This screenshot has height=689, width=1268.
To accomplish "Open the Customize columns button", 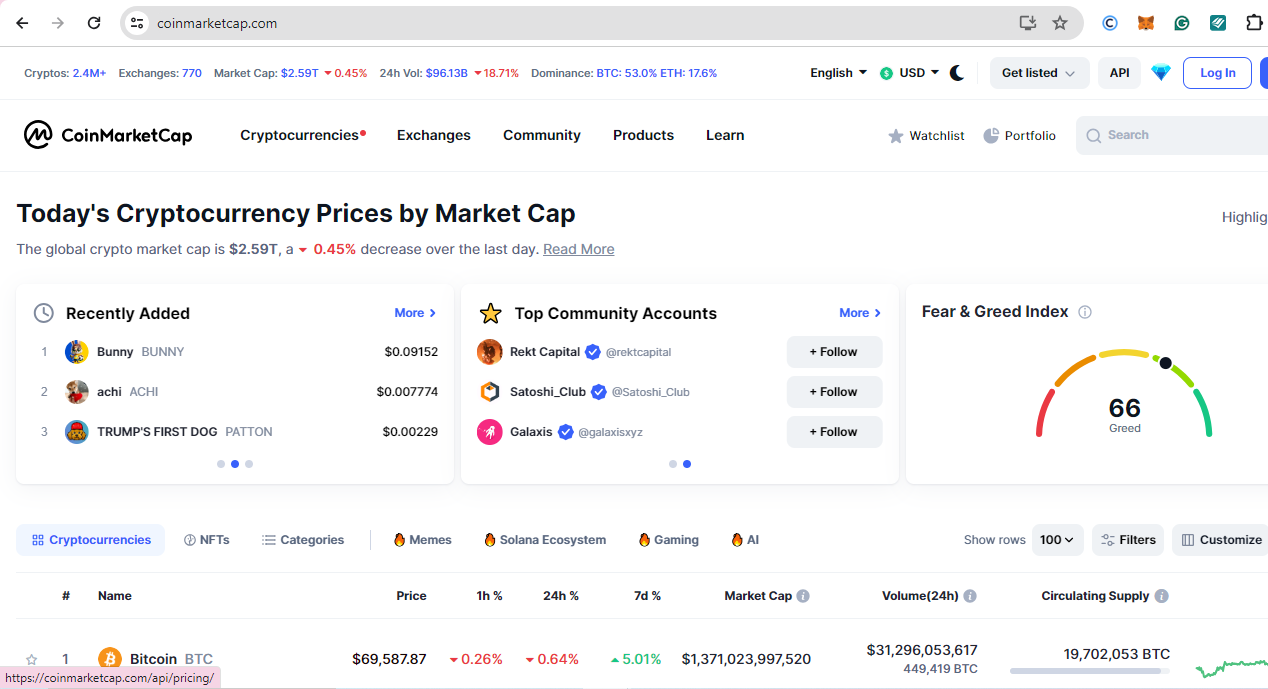I will (x=1221, y=540).
